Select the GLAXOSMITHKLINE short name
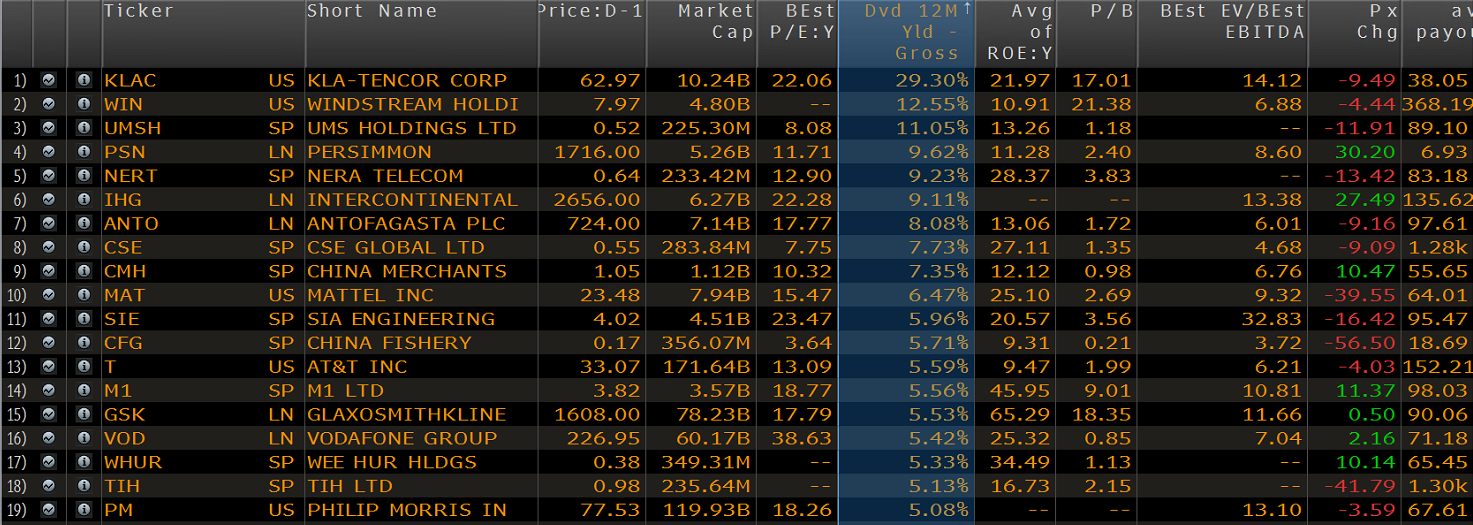This screenshot has width=1473, height=525. [407, 414]
